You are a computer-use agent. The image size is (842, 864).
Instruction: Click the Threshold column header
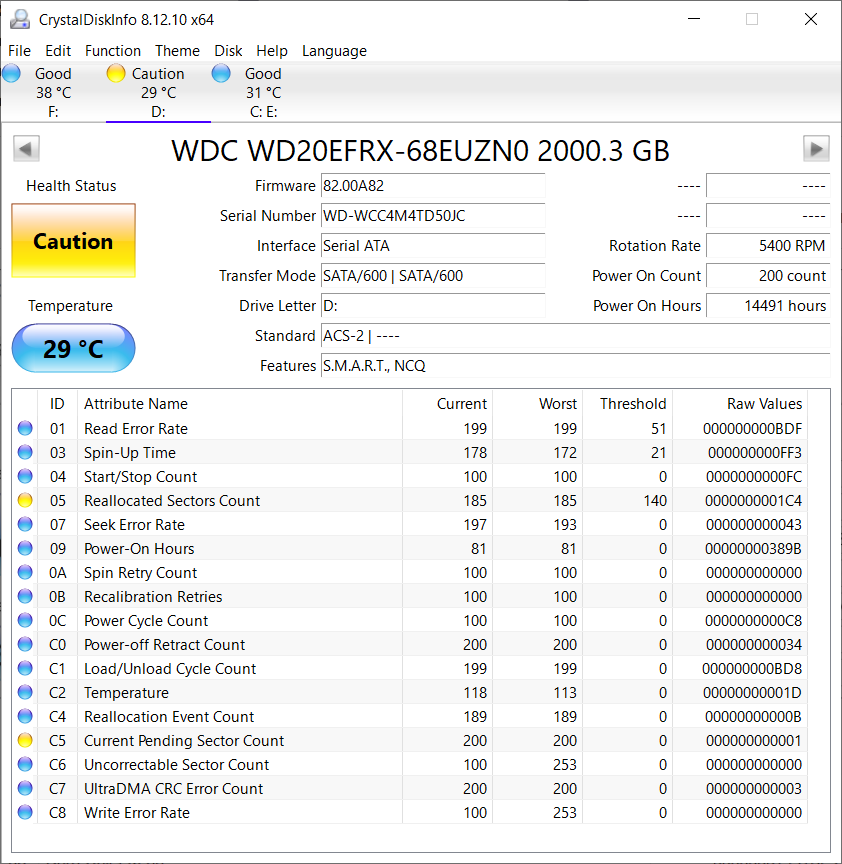click(628, 404)
